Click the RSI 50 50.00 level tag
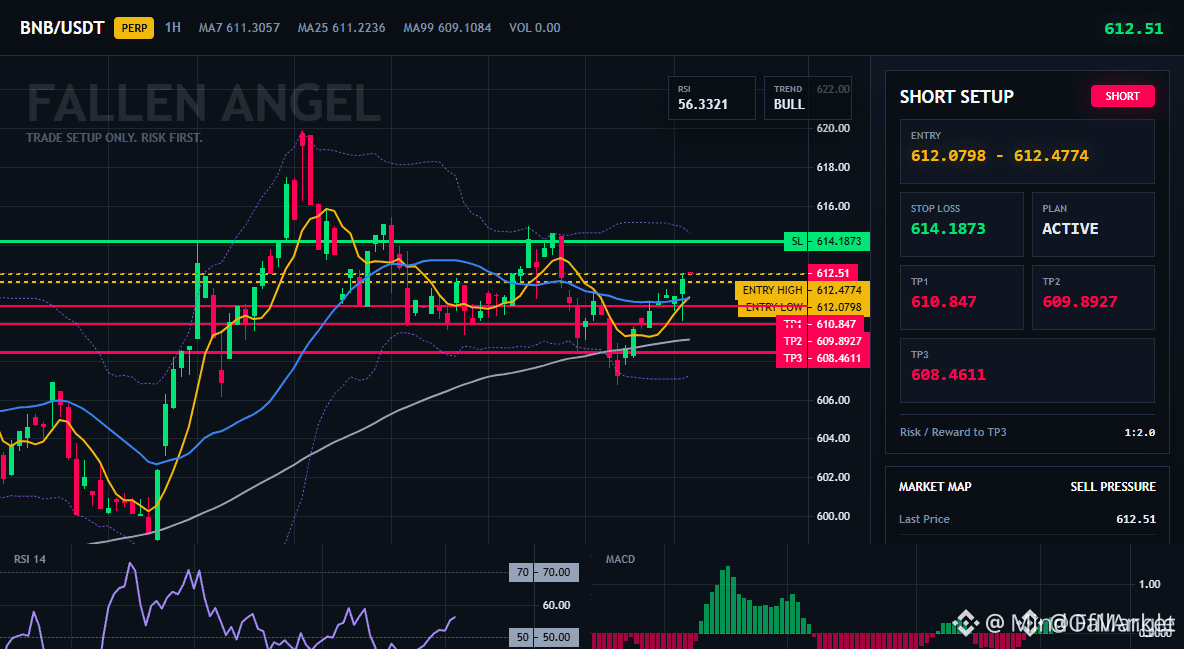This screenshot has width=1184, height=649. 544,638
